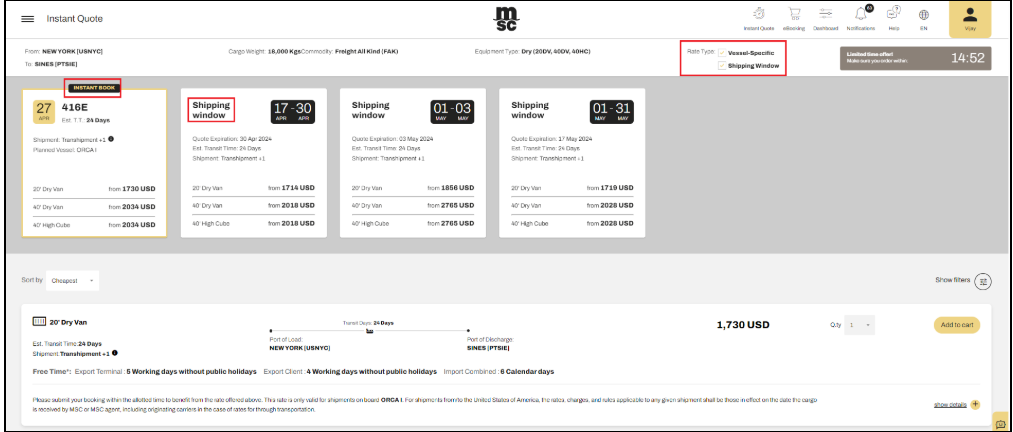Click the 1,730 USD price
The height and width of the screenshot is (432, 1013).
click(x=743, y=325)
